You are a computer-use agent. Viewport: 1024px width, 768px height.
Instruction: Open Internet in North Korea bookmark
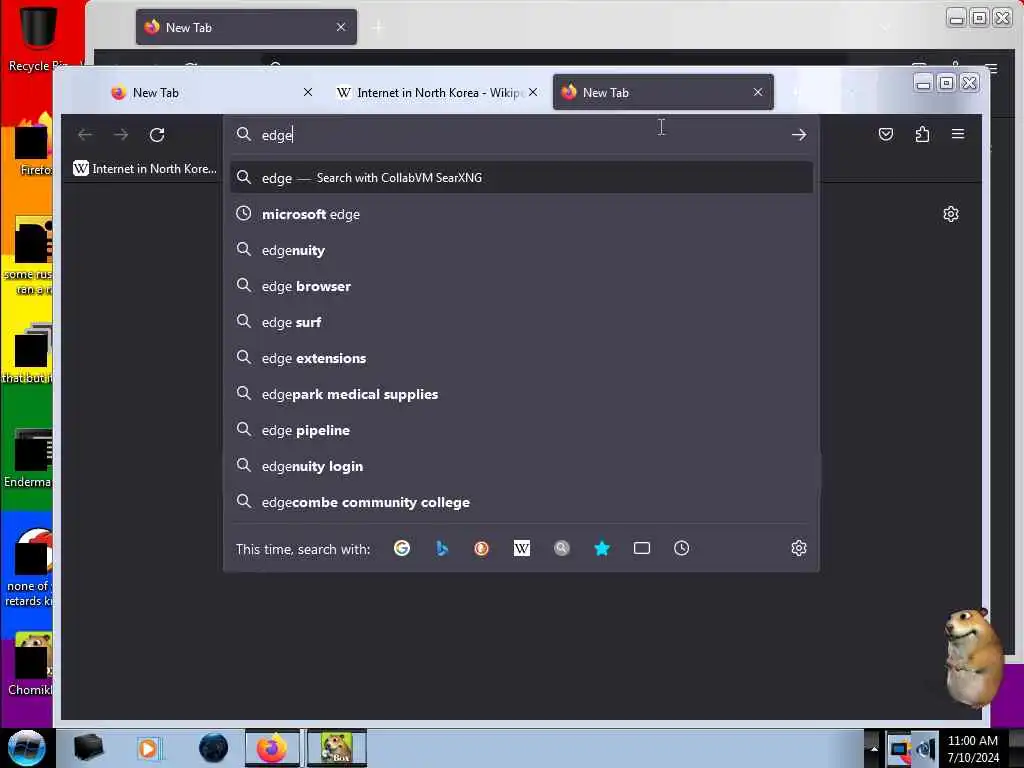pyautogui.click(x=145, y=168)
